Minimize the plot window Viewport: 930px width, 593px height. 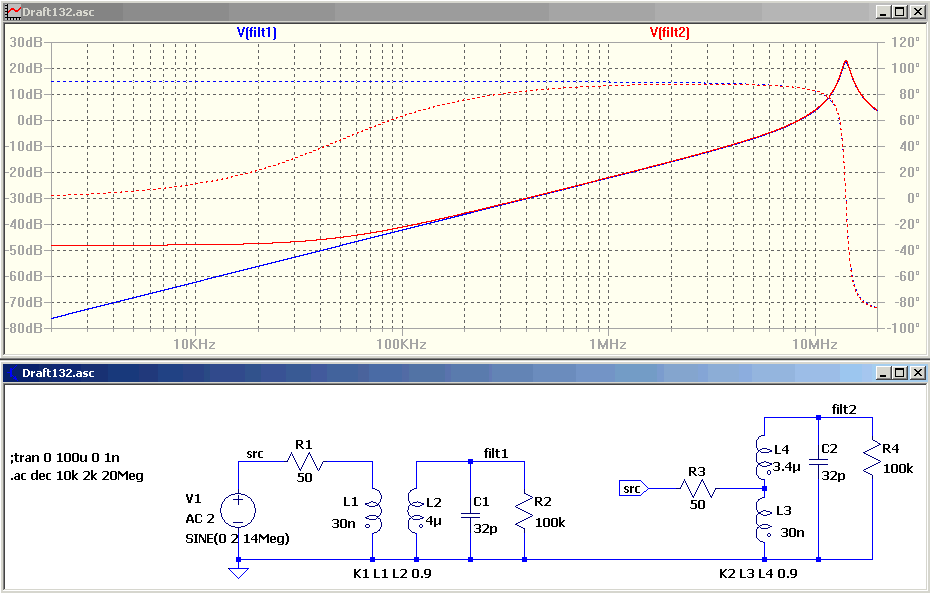pyautogui.click(x=884, y=11)
